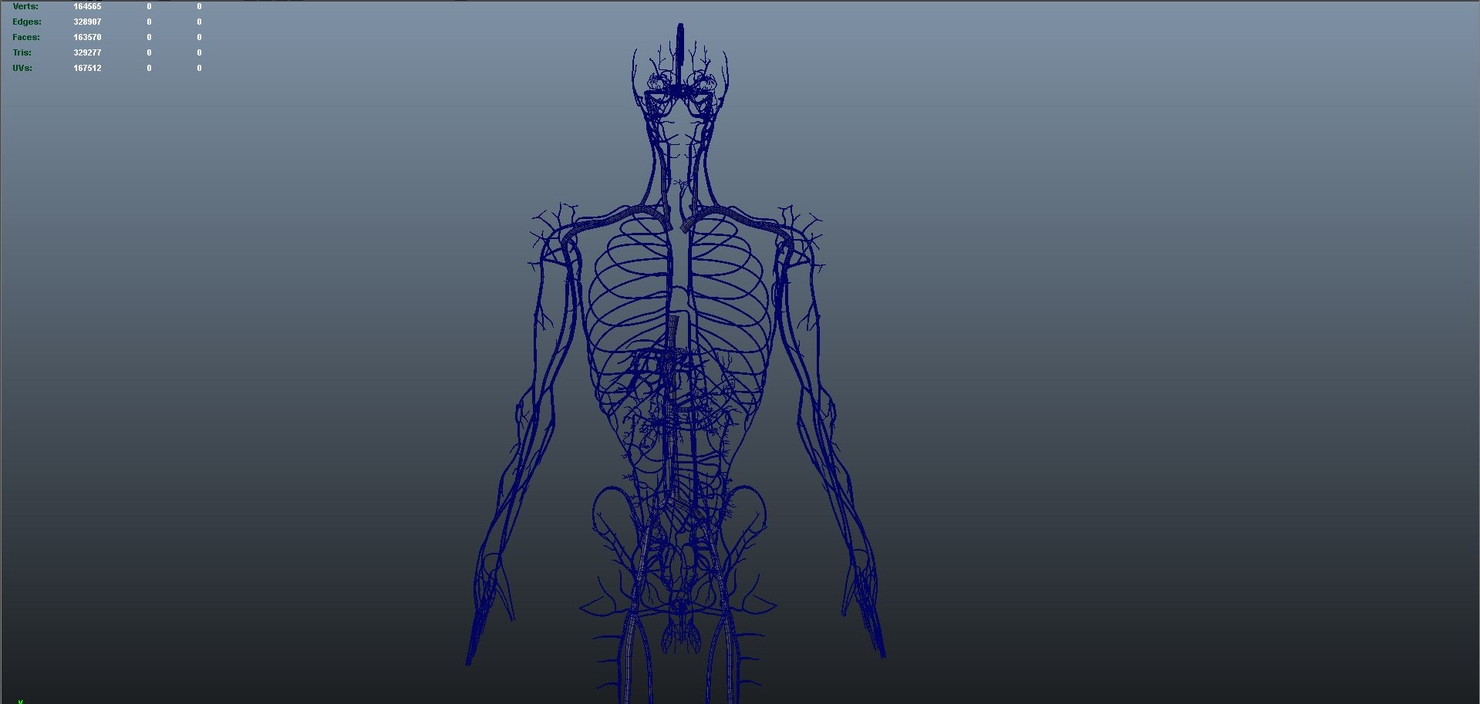Viewport: 1480px width, 704px height.
Task: Click the Faces label in the HUD
Action: tap(24, 37)
